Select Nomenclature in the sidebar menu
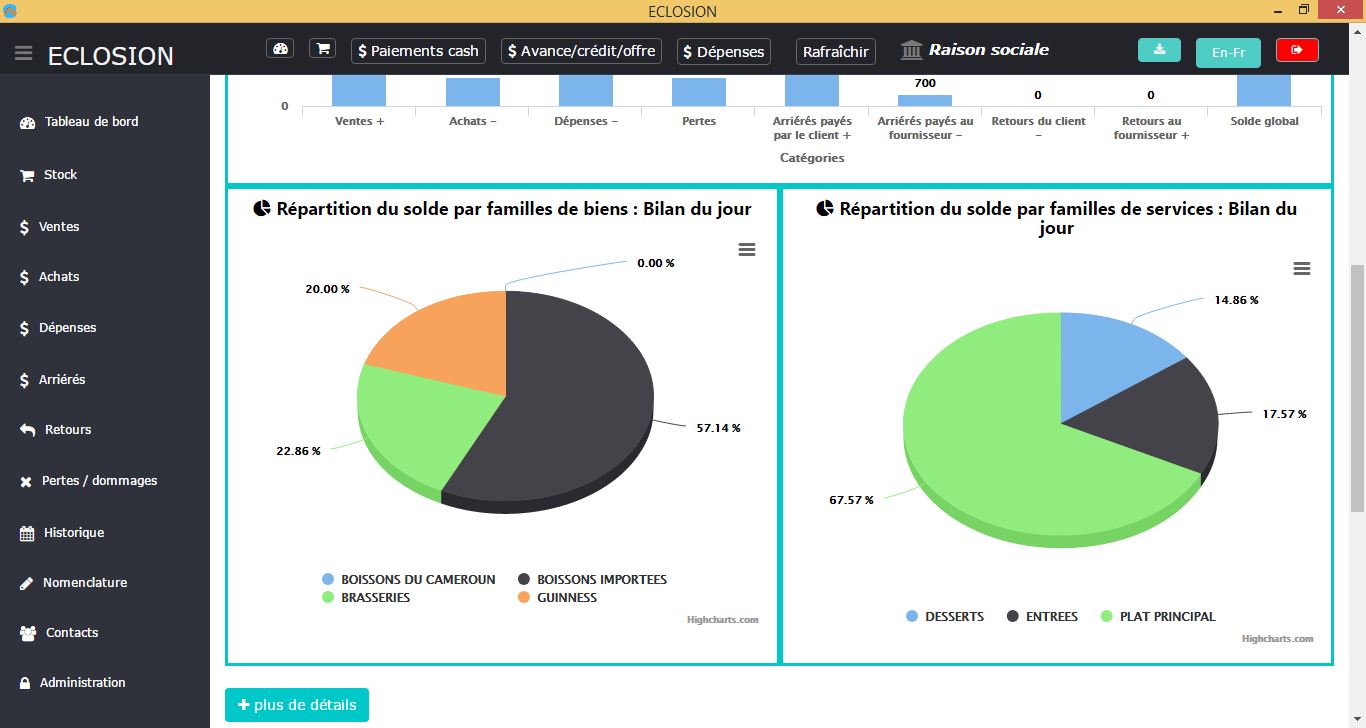 84,583
